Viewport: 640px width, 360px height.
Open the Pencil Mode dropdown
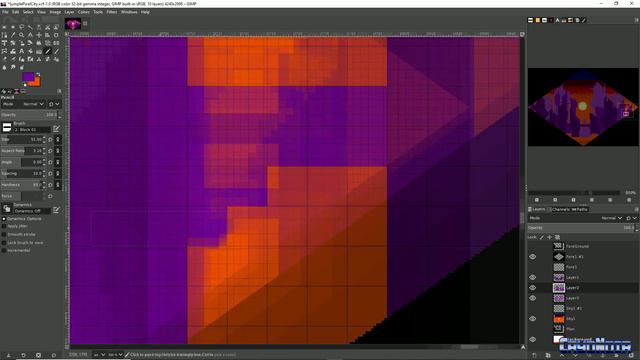pyautogui.click(x=23, y=104)
